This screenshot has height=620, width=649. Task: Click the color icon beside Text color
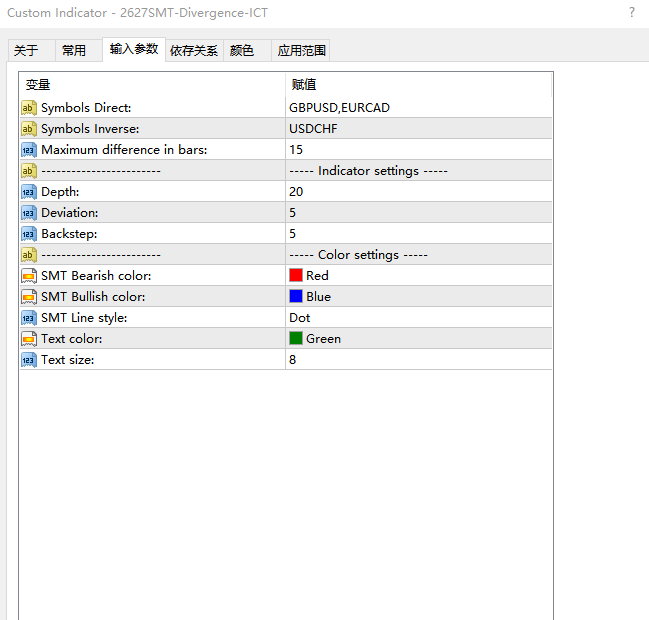pos(28,339)
